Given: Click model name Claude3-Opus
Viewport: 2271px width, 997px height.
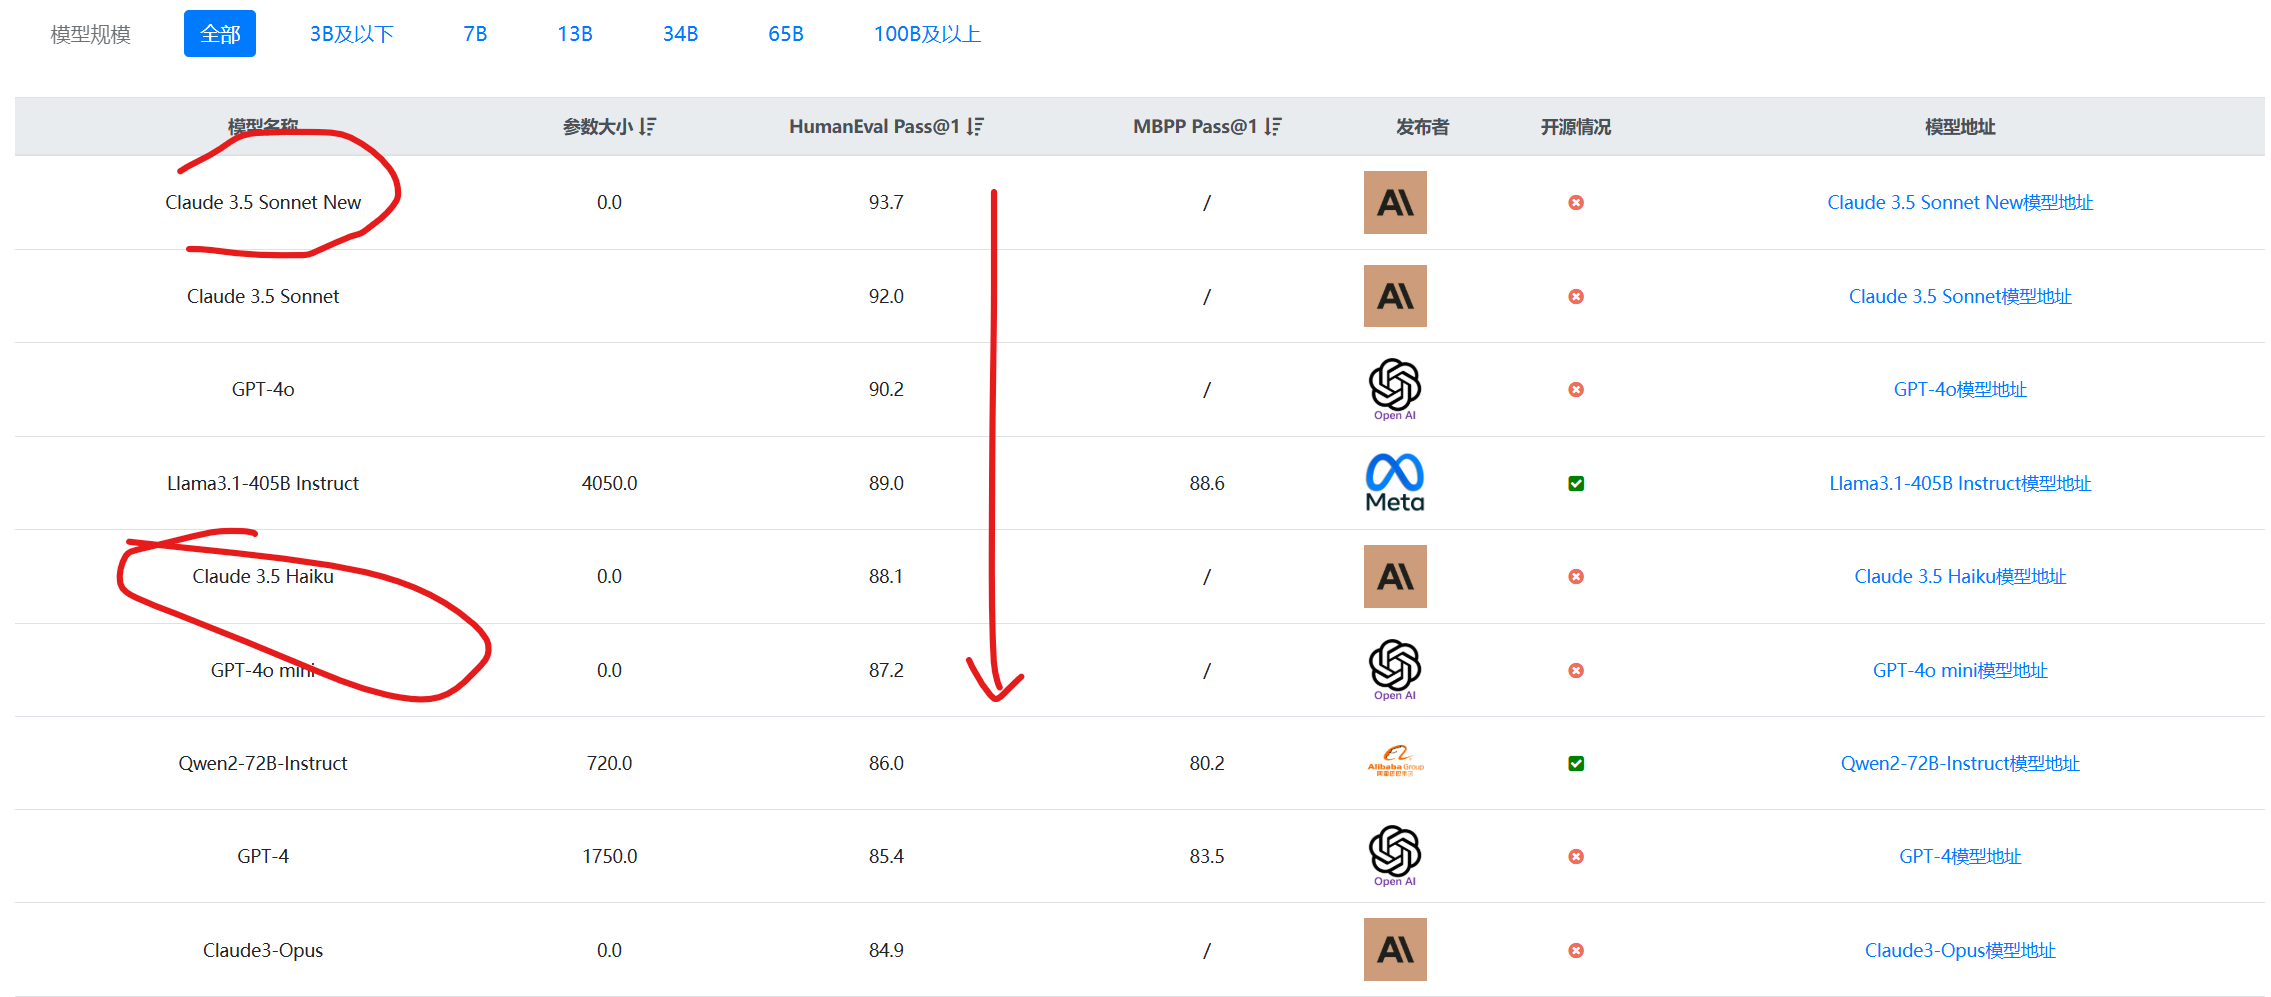Looking at the screenshot, I should pyautogui.click(x=263, y=950).
